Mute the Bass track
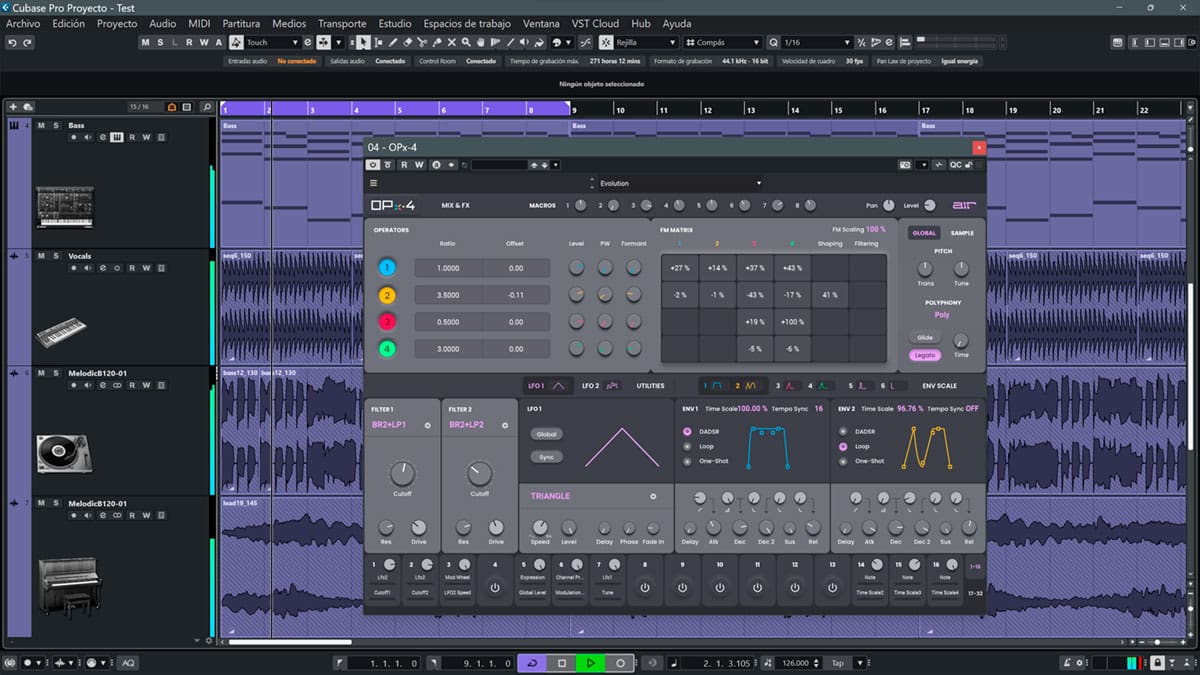This screenshot has height=675, width=1200. pyautogui.click(x=41, y=125)
